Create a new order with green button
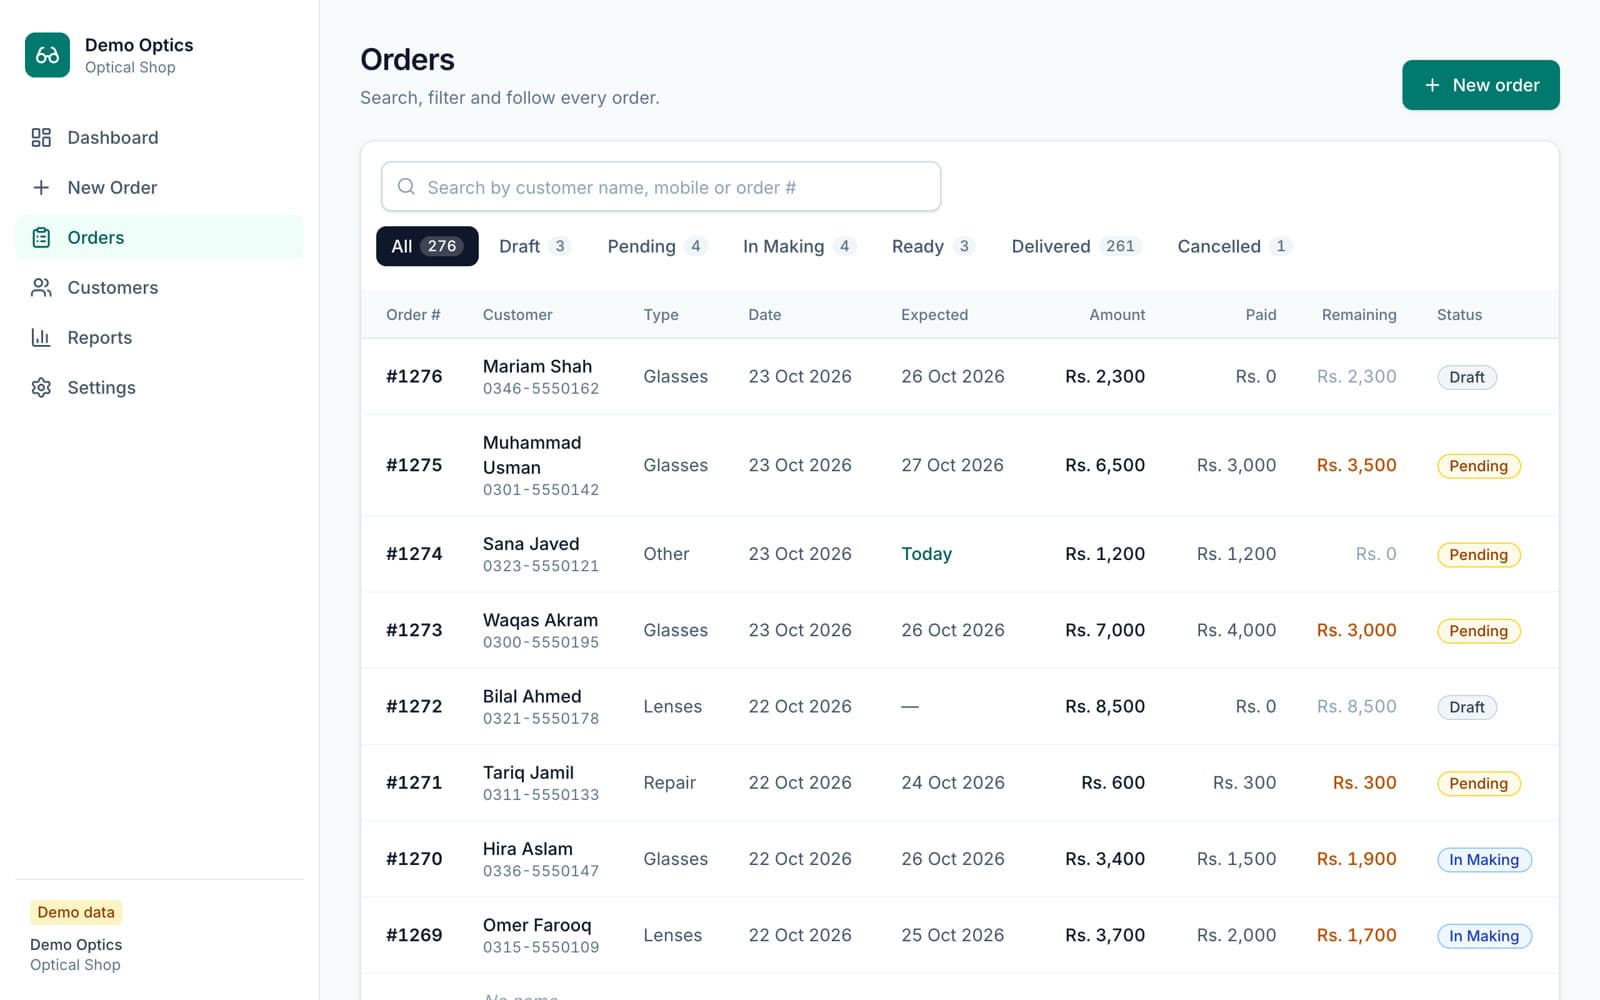Viewport: 1600px width, 1000px height. [x=1480, y=85]
